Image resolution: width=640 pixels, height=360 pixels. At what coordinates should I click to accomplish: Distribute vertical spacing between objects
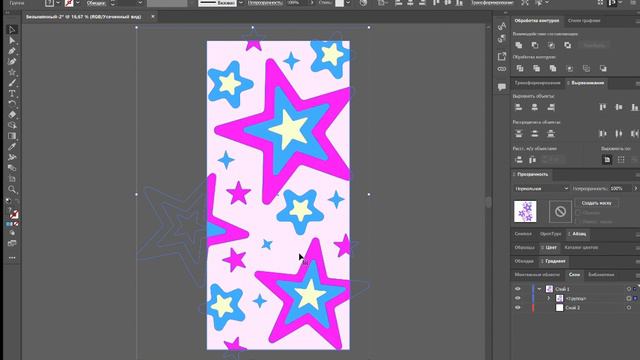point(518,160)
